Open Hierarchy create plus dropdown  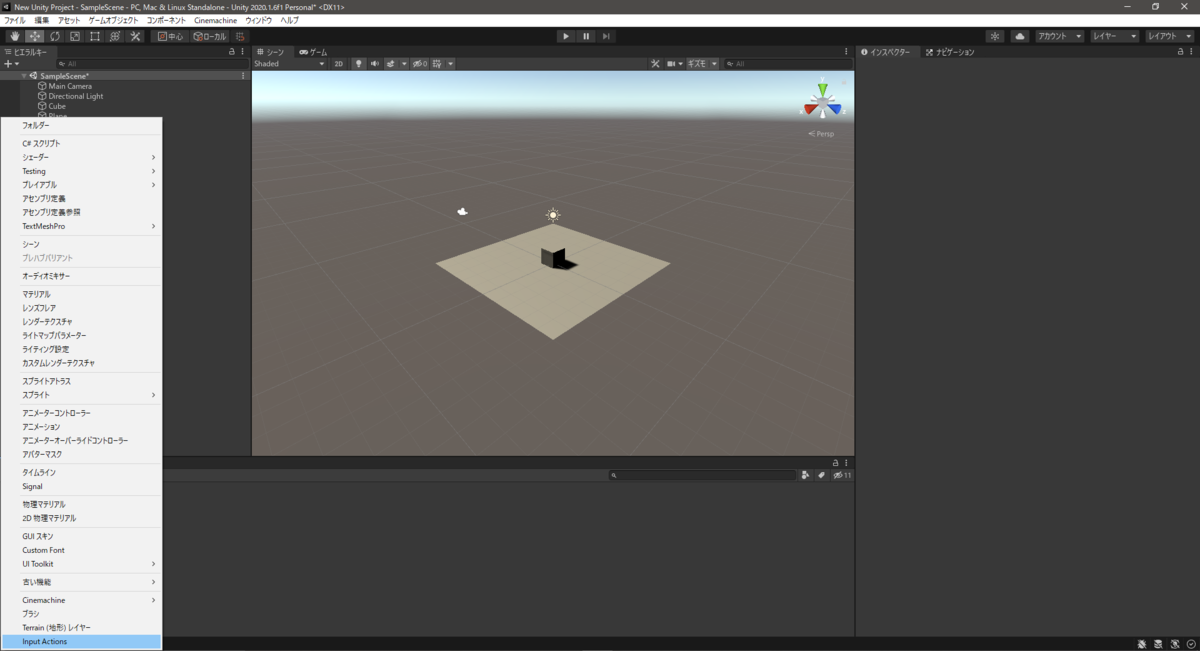(x=12, y=64)
